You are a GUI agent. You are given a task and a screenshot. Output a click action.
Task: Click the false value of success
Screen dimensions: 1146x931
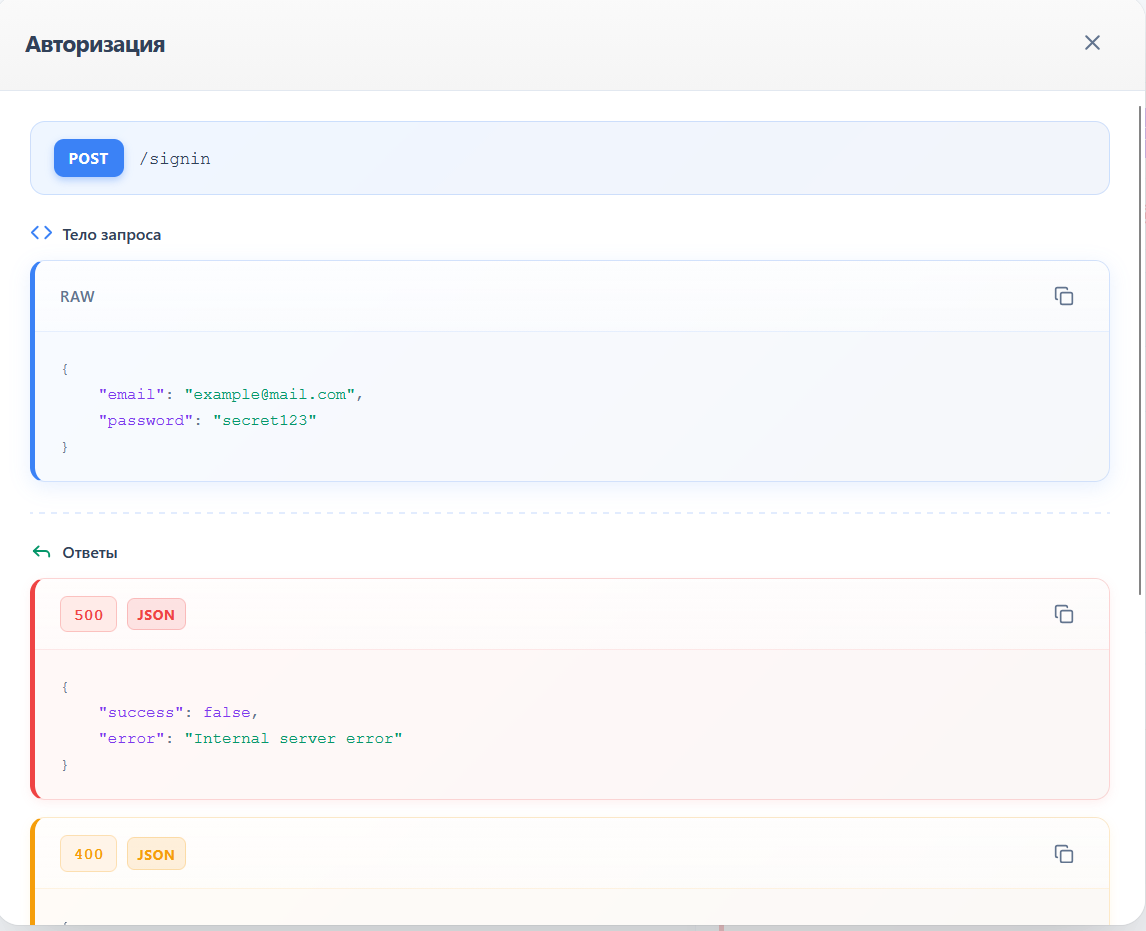coord(226,713)
